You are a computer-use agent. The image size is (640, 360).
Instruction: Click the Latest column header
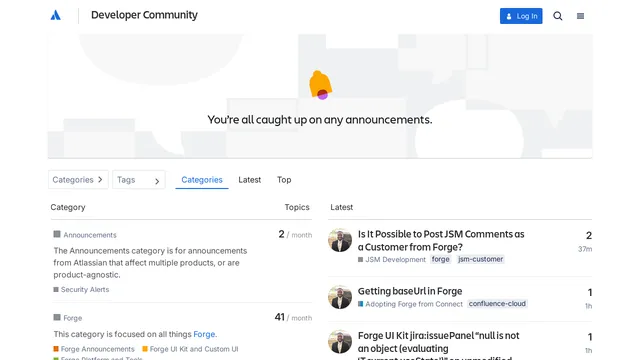(x=342, y=207)
